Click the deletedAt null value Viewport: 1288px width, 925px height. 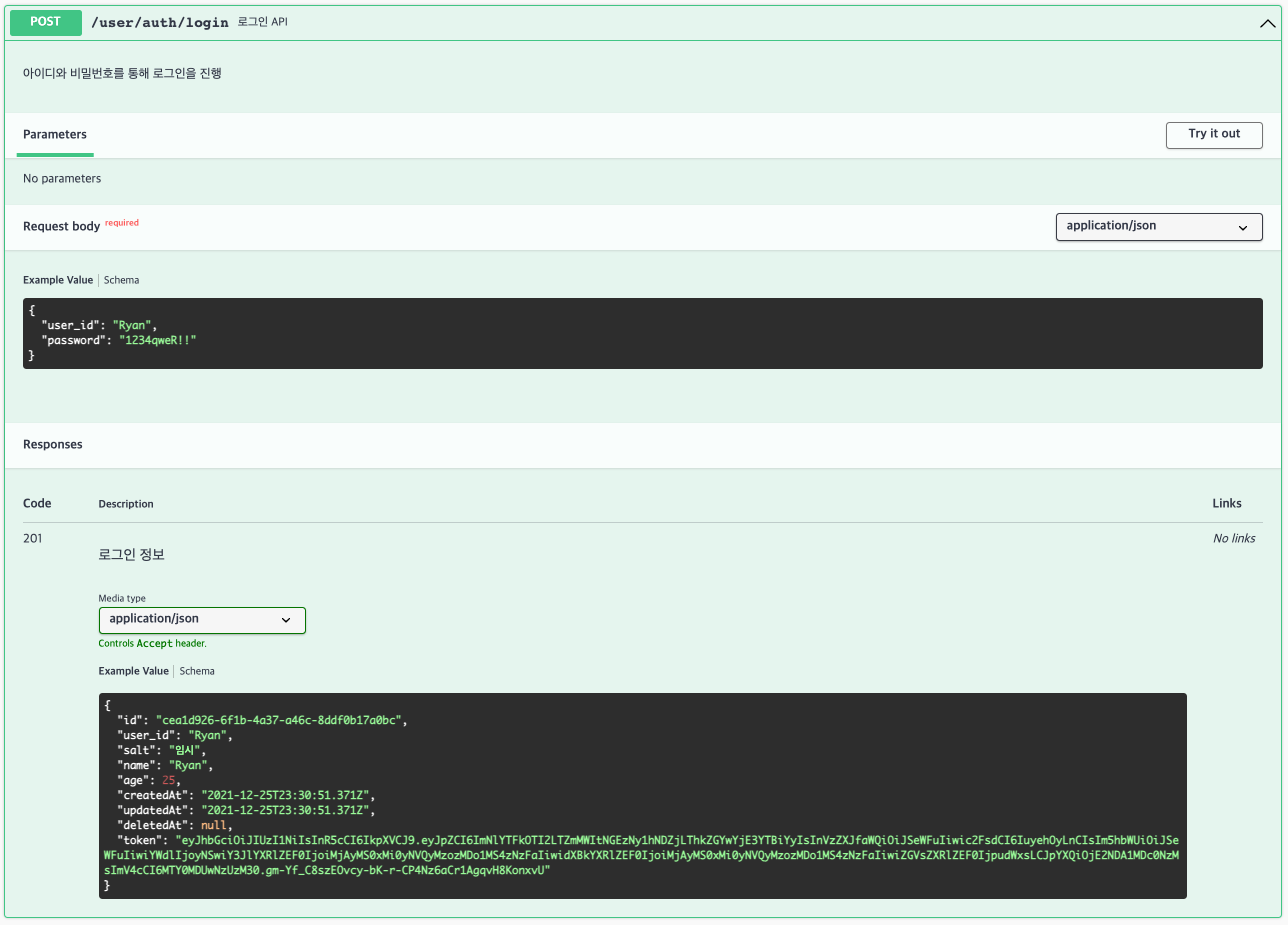tap(213, 825)
